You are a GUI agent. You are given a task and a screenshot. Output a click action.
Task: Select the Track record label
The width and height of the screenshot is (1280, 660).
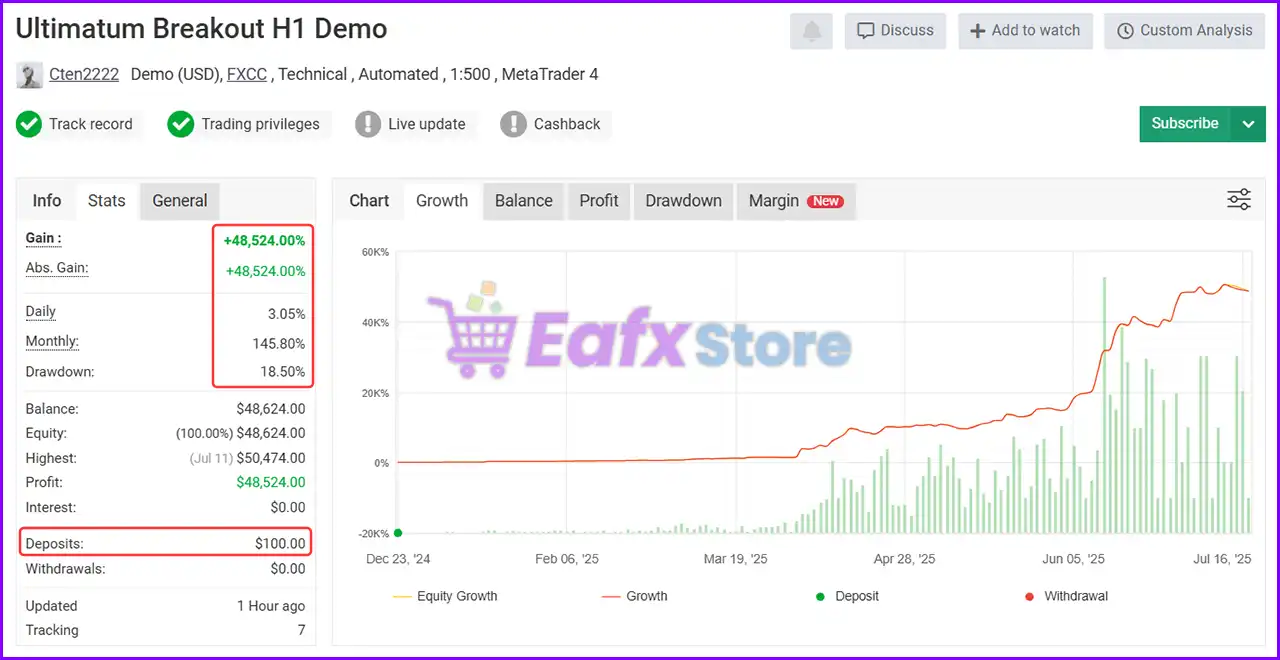[x=91, y=124]
